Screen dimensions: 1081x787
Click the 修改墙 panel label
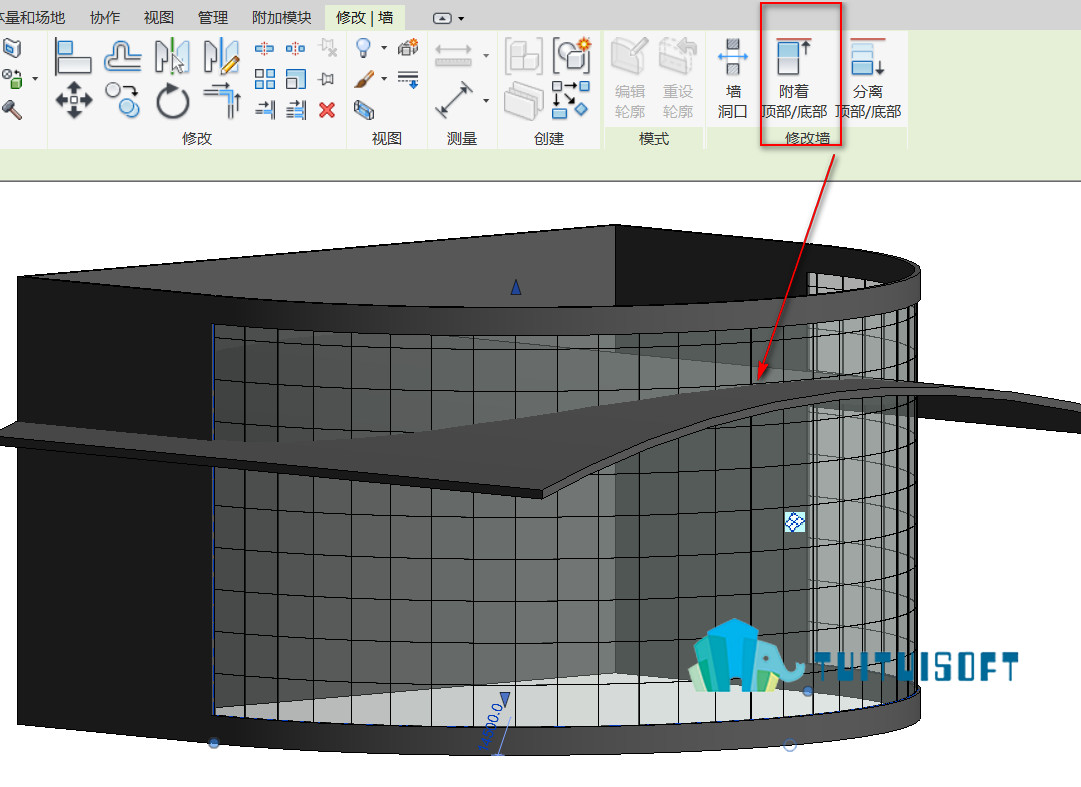click(807, 139)
